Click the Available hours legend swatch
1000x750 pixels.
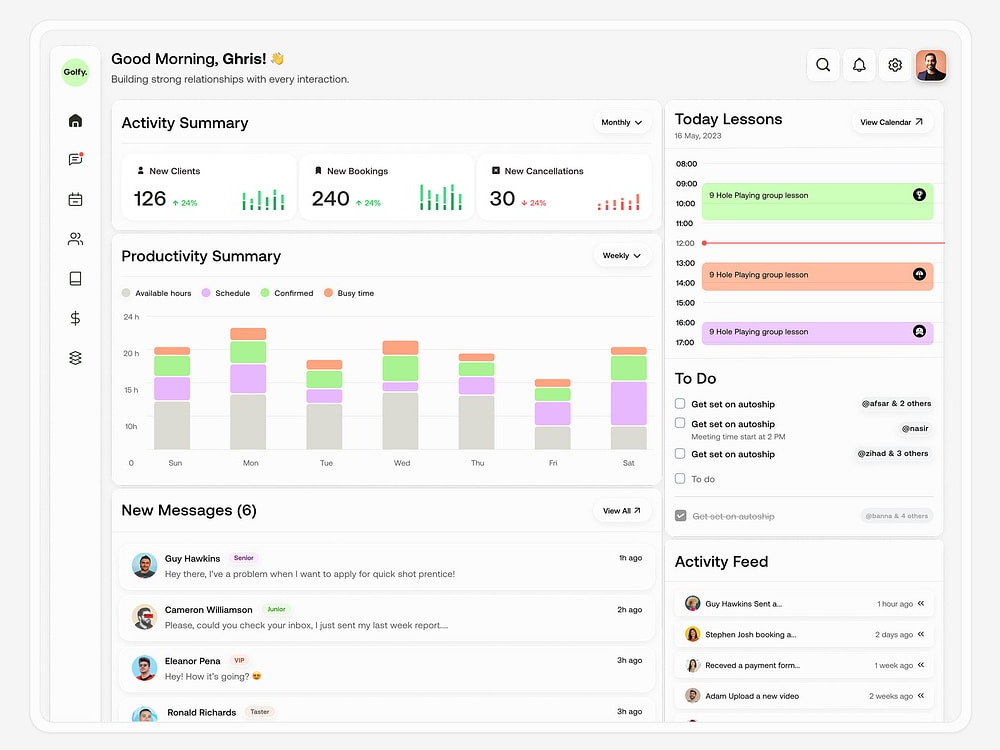point(126,293)
